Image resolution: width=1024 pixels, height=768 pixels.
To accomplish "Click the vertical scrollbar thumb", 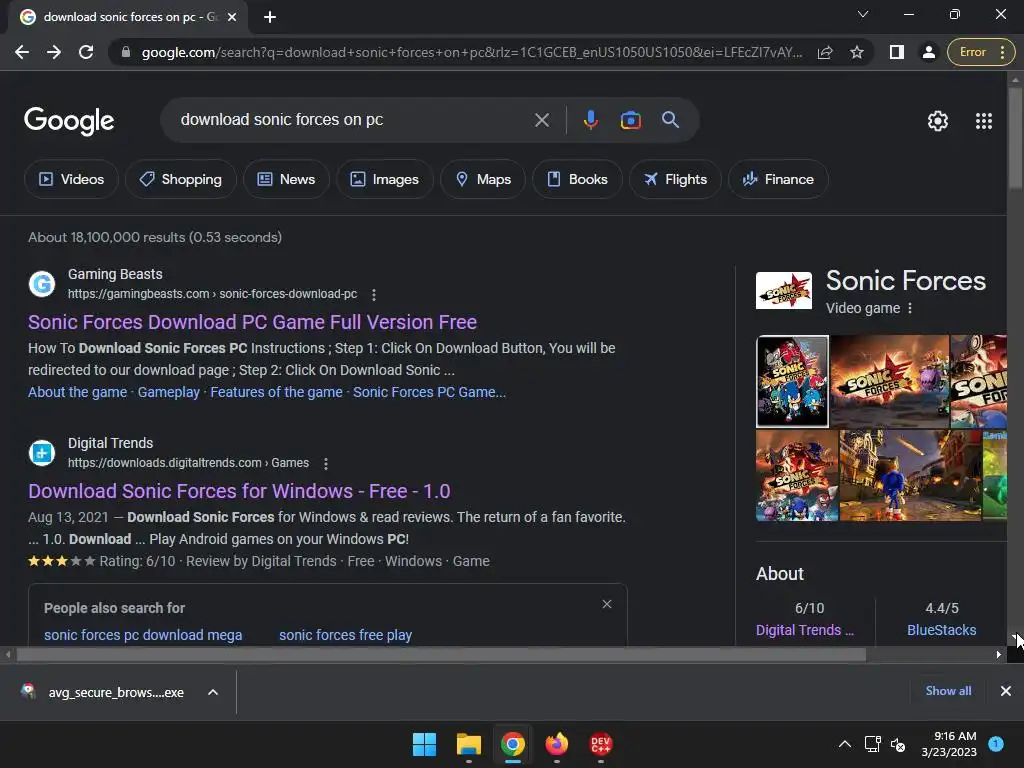I will tap(1015, 137).
